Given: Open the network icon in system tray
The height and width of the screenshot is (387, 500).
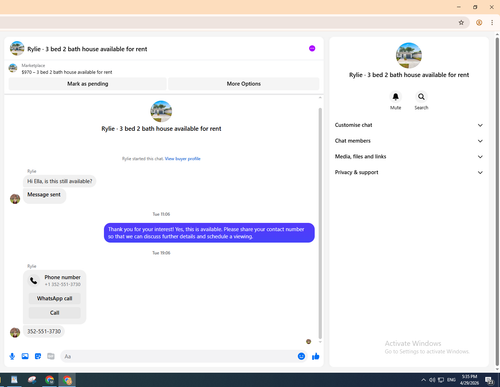Looking at the screenshot, I should (x=441, y=380).
